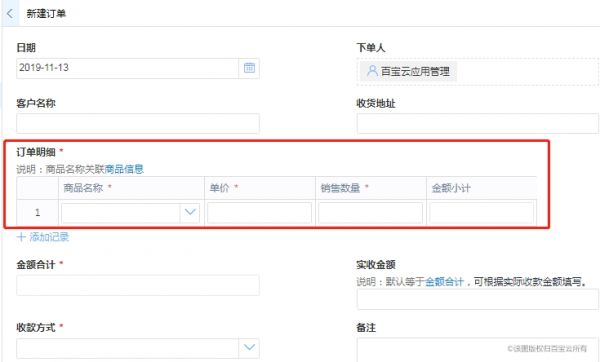The width and height of the screenshot is (600, 362).
Task: Click the plus icon before 添加记录
Action: pos(21,237)
